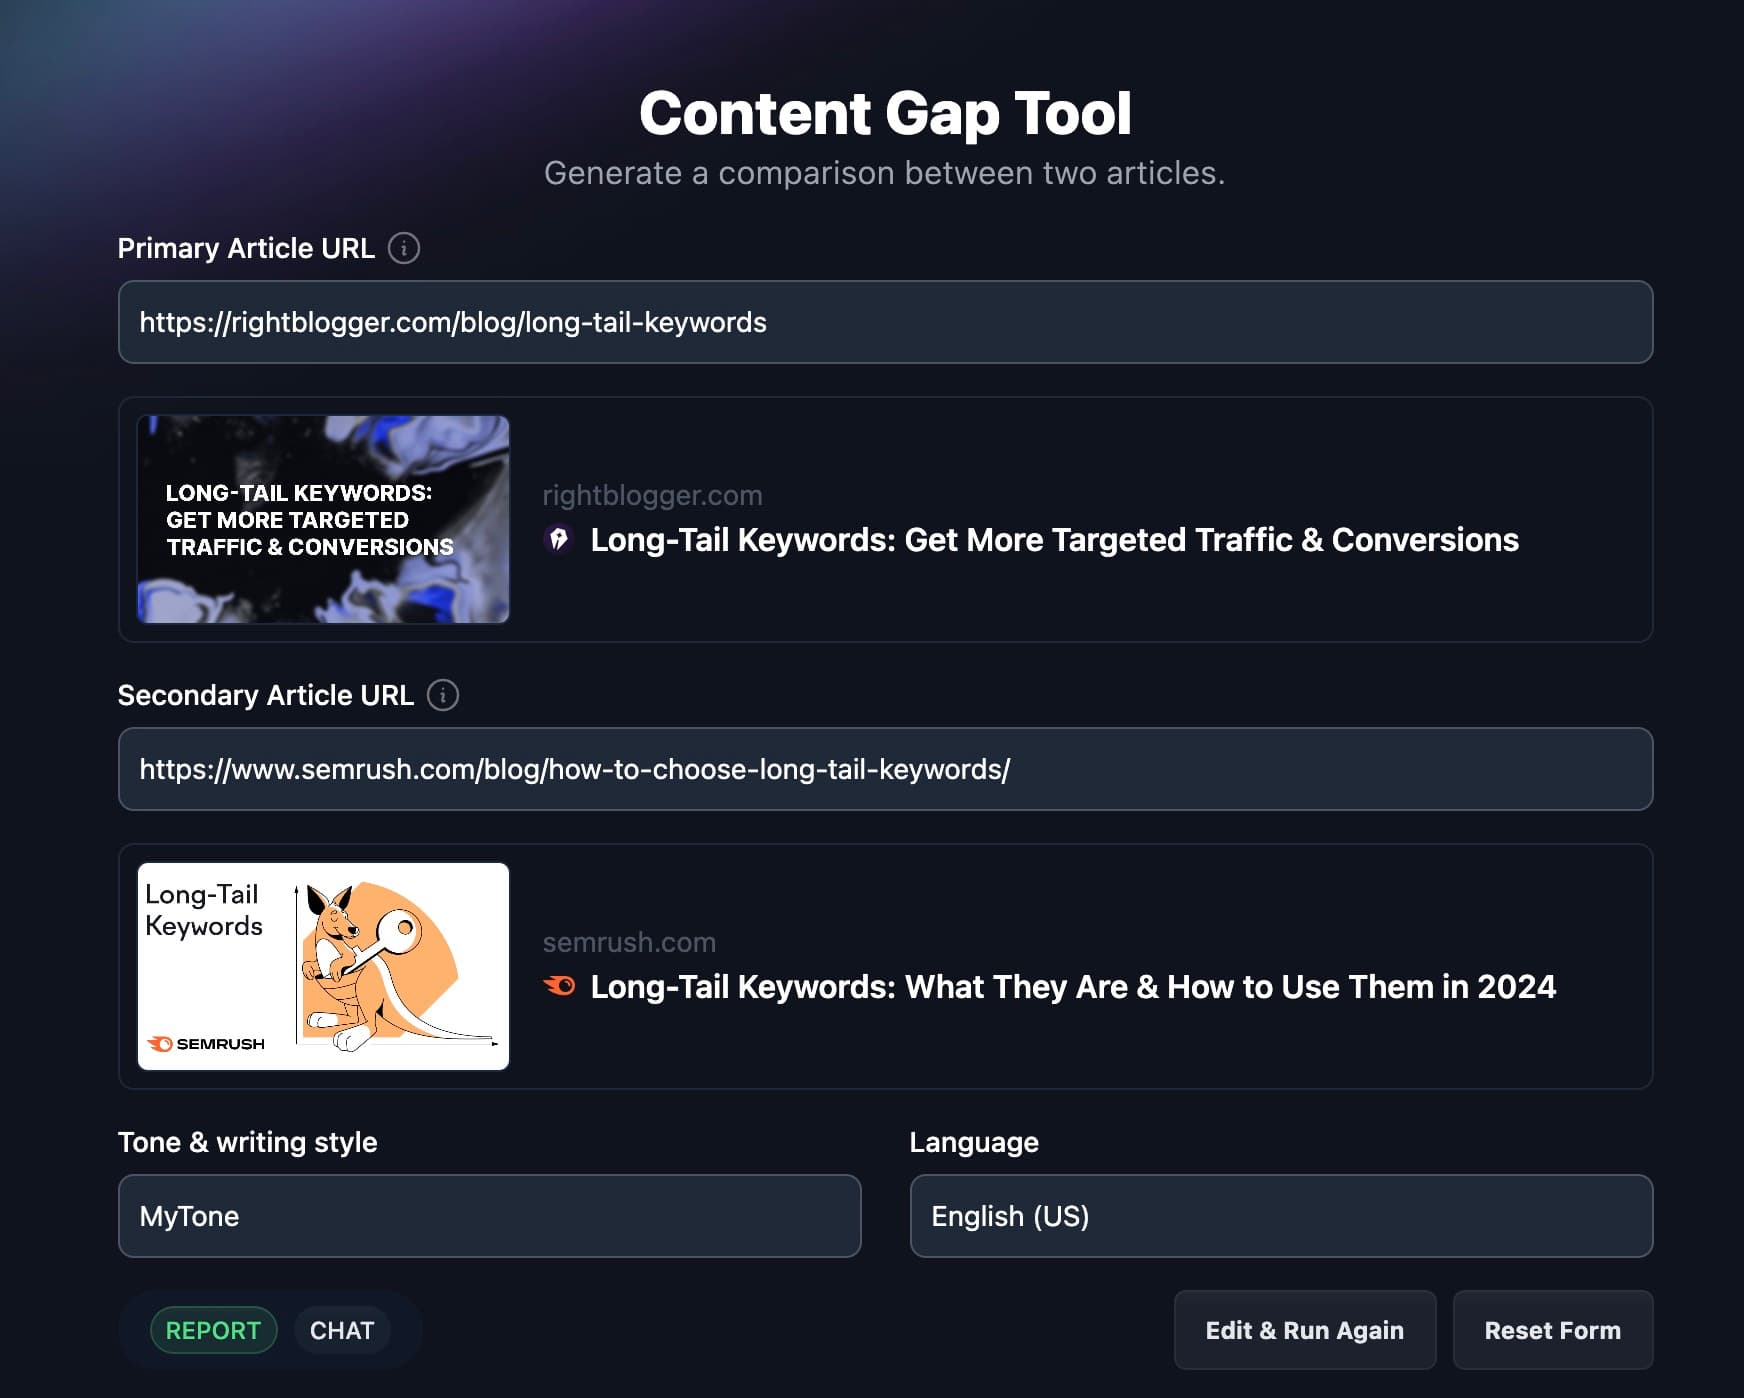Click info icon beside Secondary Article URL
The image size is (1744, 1398).
click(x=442, y=695)
